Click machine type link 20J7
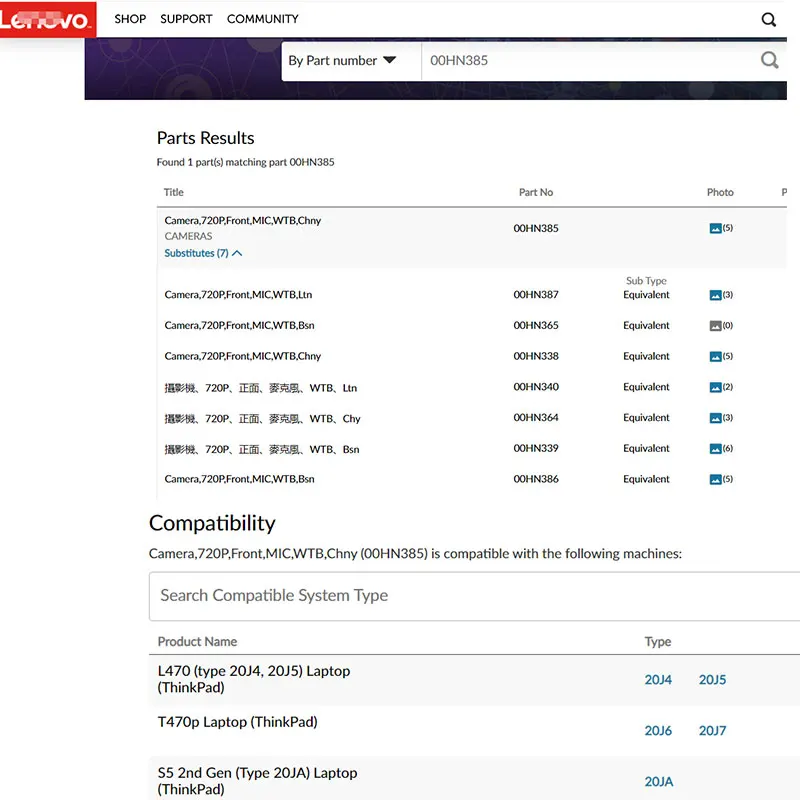 [x=712, y=731]
